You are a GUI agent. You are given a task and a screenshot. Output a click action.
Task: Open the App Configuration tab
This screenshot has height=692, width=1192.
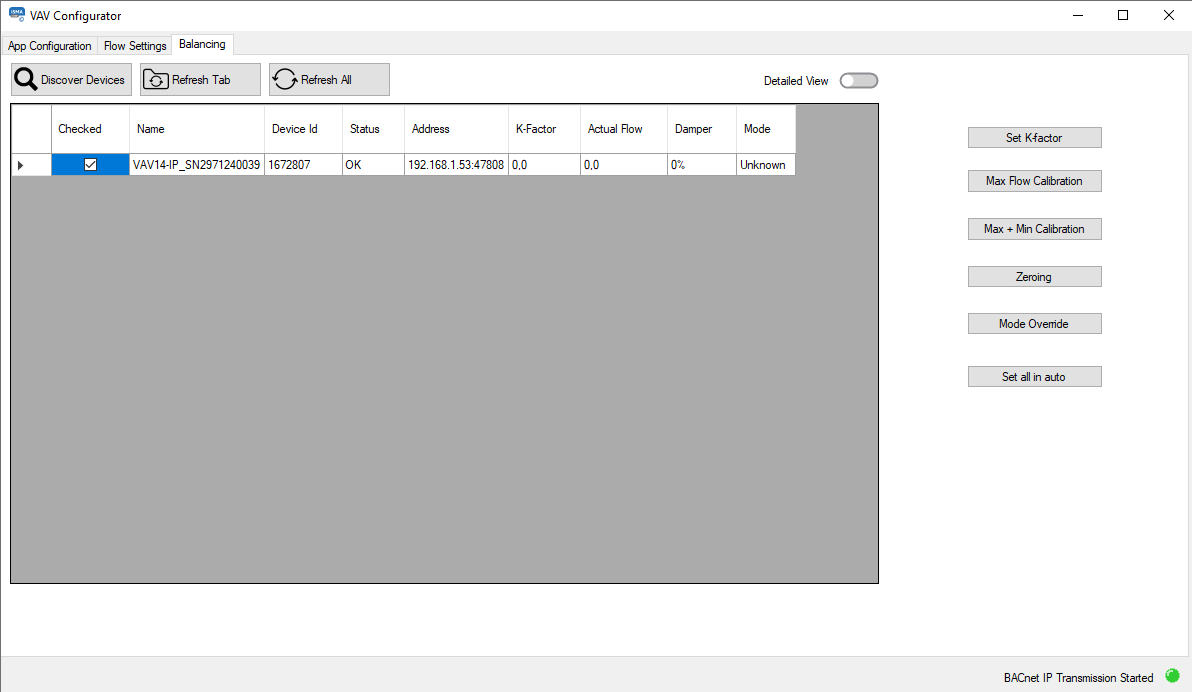click(49, 45)
